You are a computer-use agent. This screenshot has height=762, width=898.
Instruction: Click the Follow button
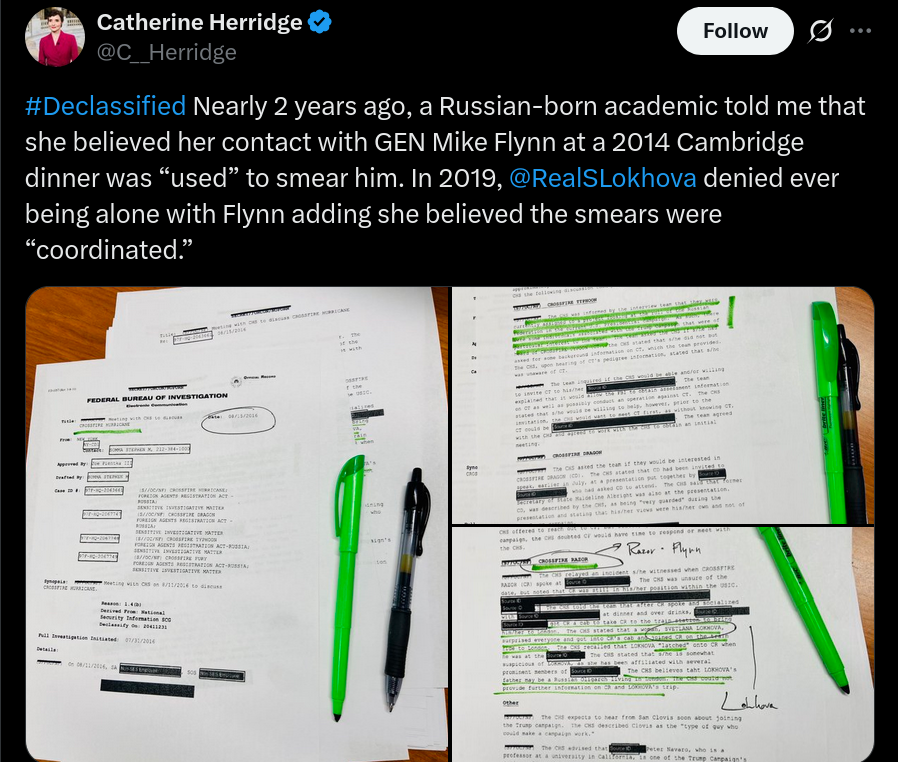(735, 31)
